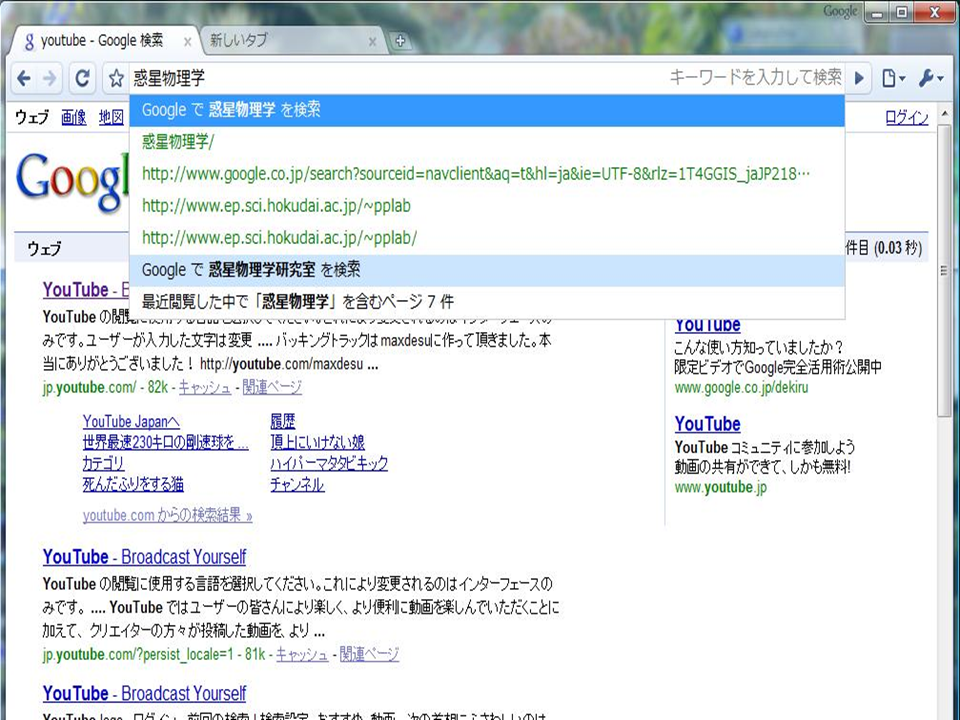The image size is (960, 720).
Task: Open YouTube ad above コミュニティに参加しよう
Action: pos(707,424)
